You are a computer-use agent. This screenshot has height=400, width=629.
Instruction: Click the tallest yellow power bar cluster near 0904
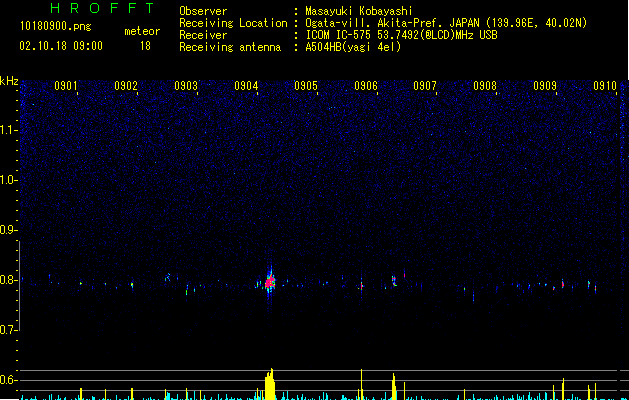coord(270,384)
